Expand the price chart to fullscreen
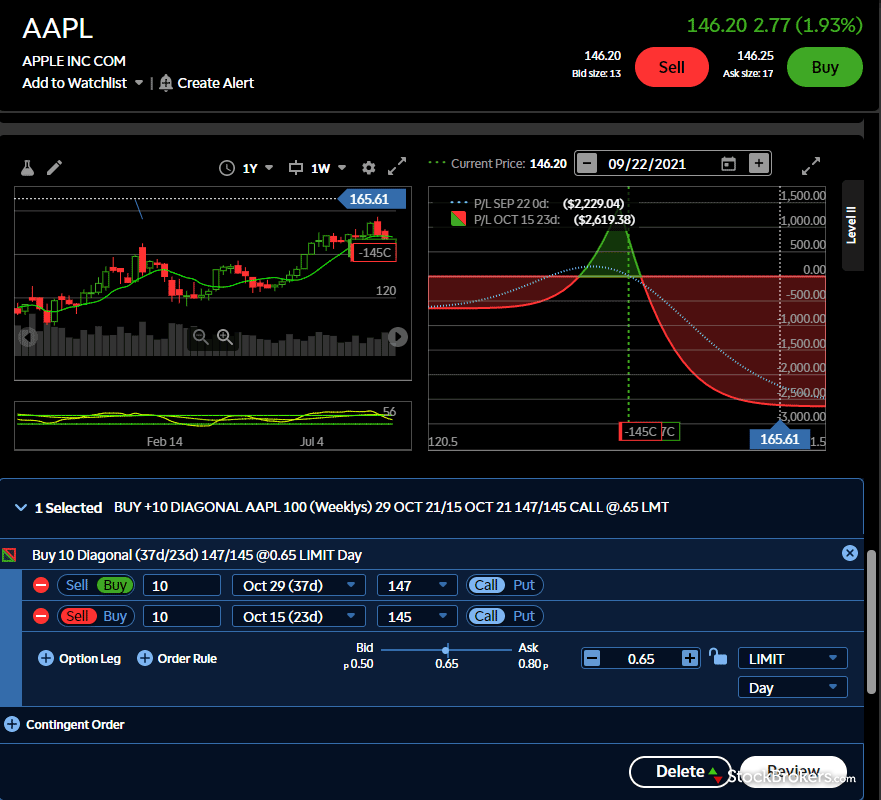This screenshot has height=800, width=881. [x=397, y=167]
